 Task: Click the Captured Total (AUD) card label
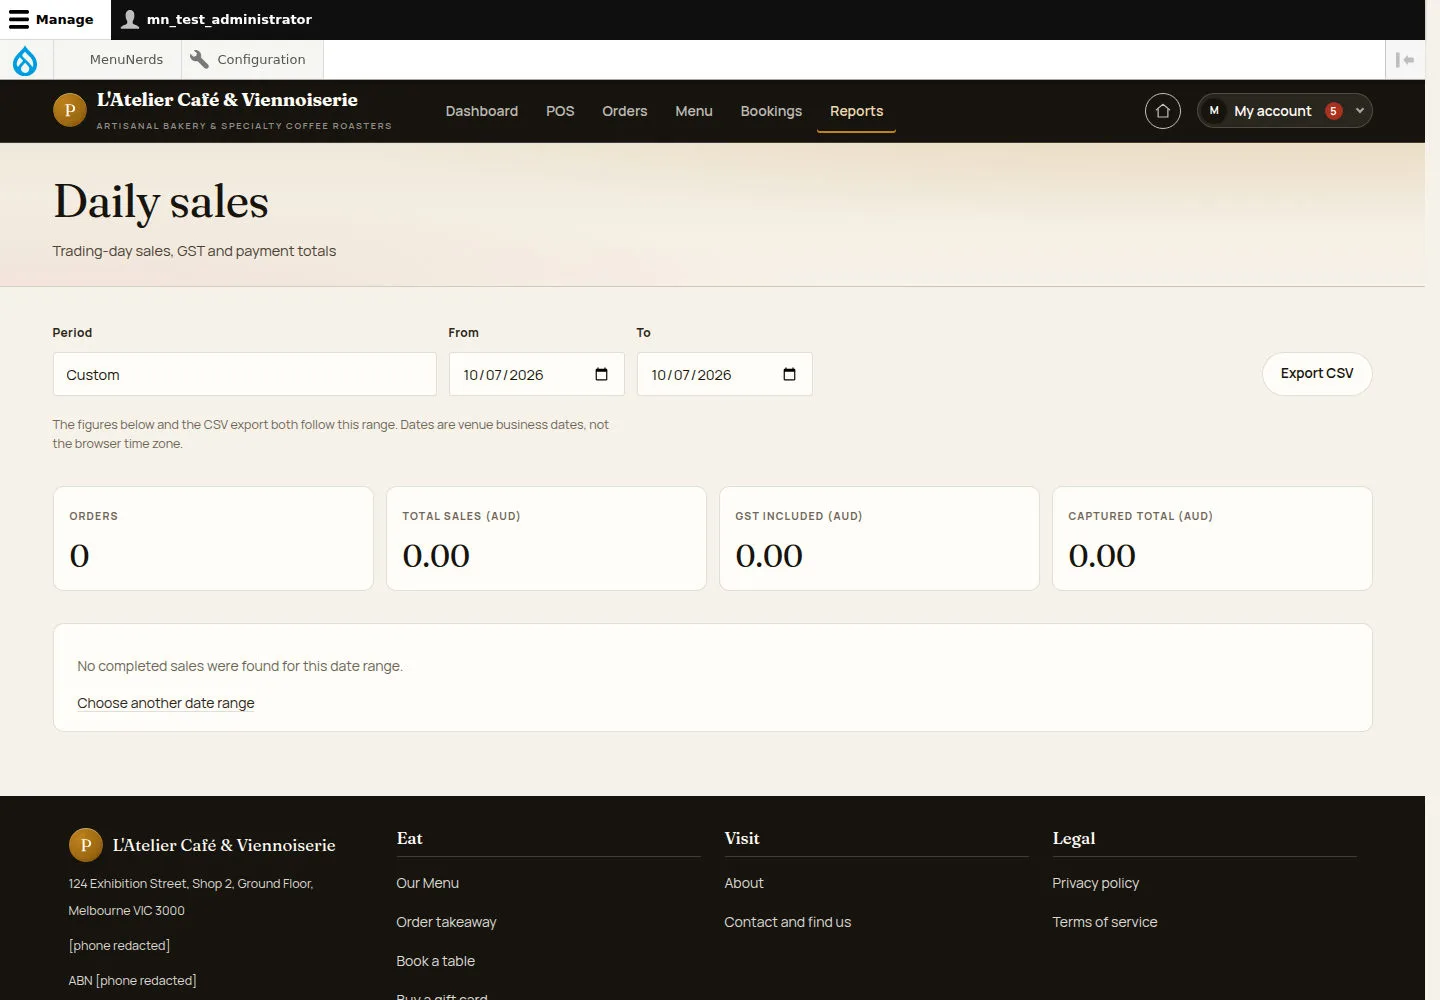tap(1140, 516)
